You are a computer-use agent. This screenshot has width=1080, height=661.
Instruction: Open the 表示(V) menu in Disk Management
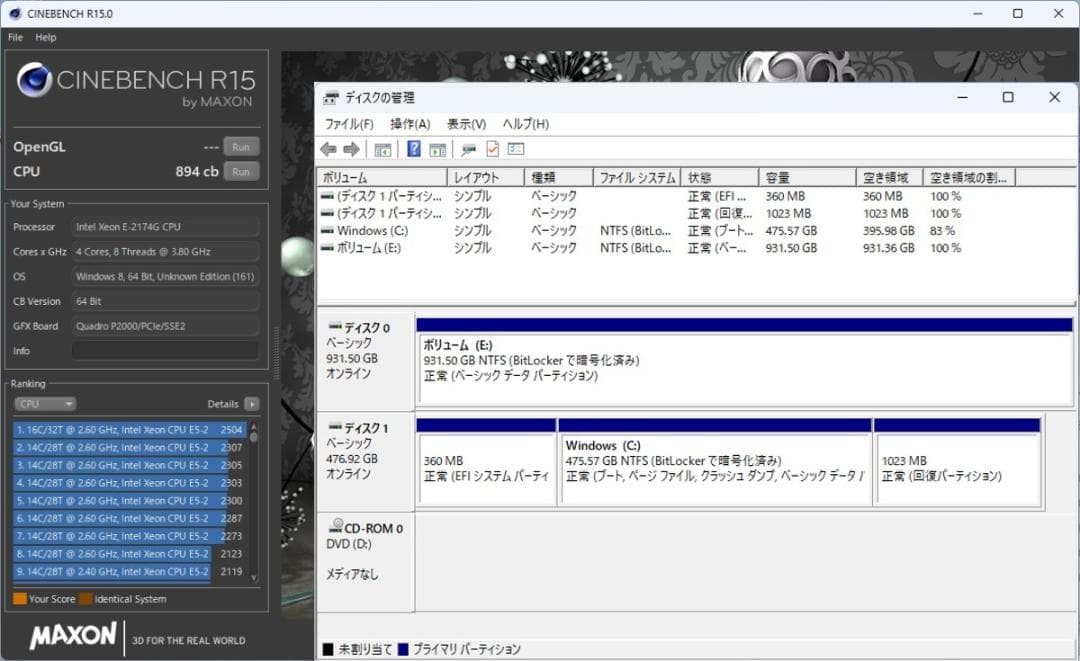[x=465, y=123]
